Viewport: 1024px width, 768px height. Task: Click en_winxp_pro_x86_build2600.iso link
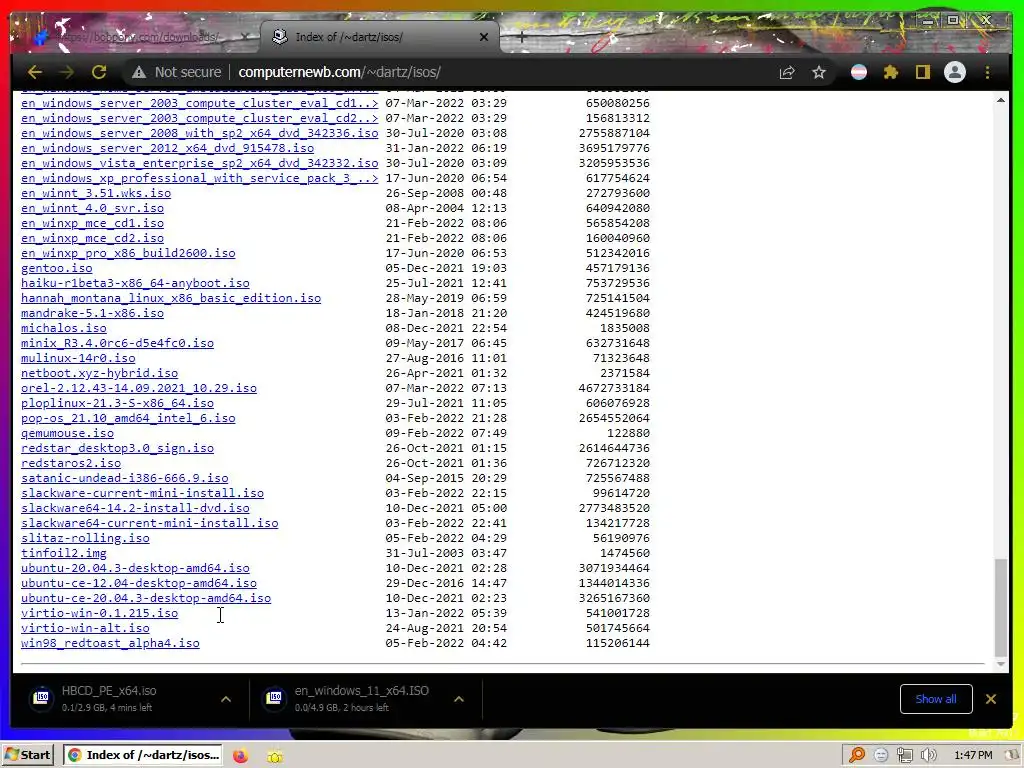click(x=128, y=253)
